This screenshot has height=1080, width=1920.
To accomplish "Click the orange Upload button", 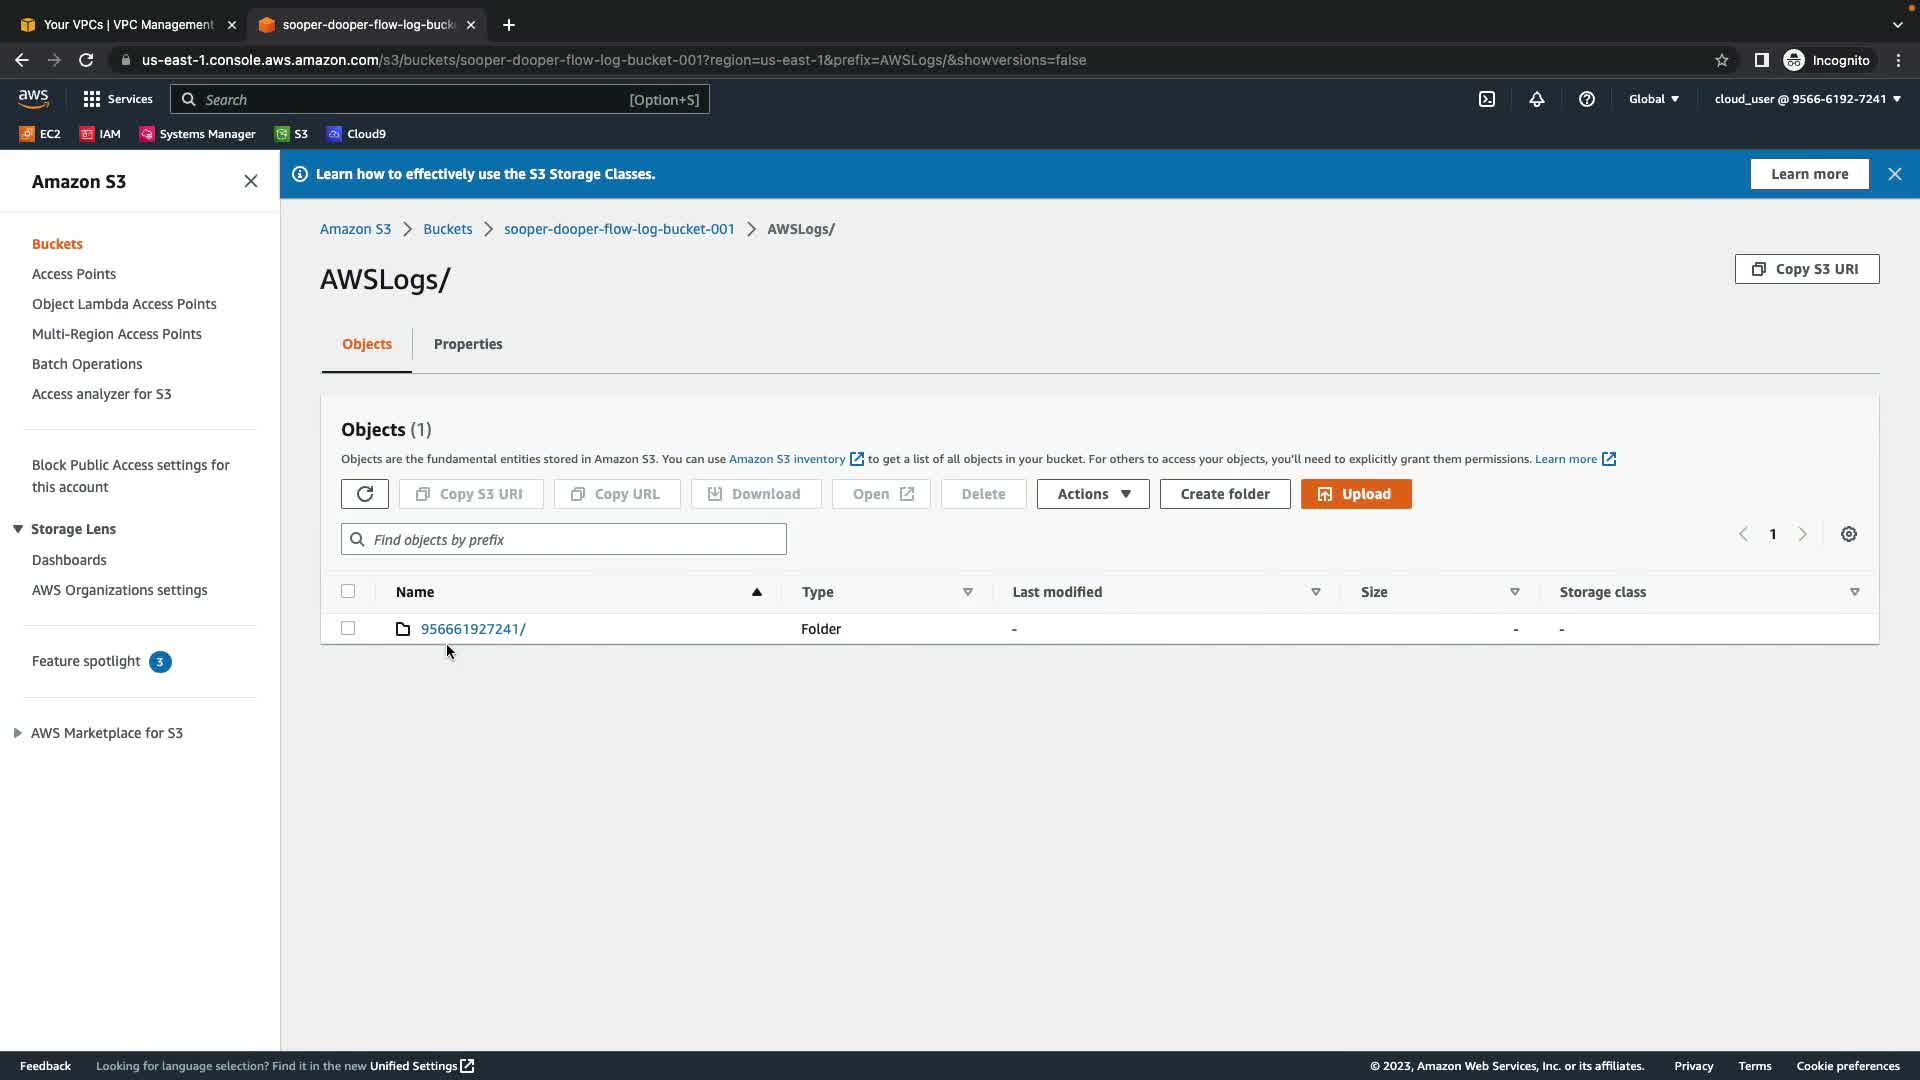I will tap(1355, 494).
